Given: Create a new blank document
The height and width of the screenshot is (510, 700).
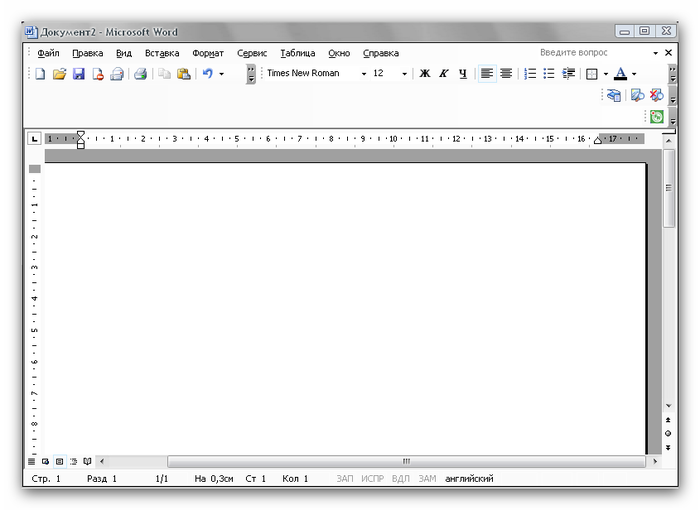Looking at the screenshot, I should coord(40,74).
